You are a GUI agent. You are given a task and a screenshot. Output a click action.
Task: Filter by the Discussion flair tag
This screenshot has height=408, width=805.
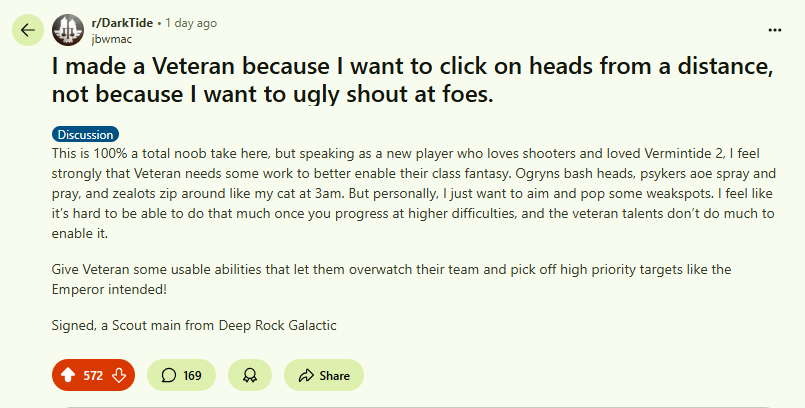[x=85, y=134]
